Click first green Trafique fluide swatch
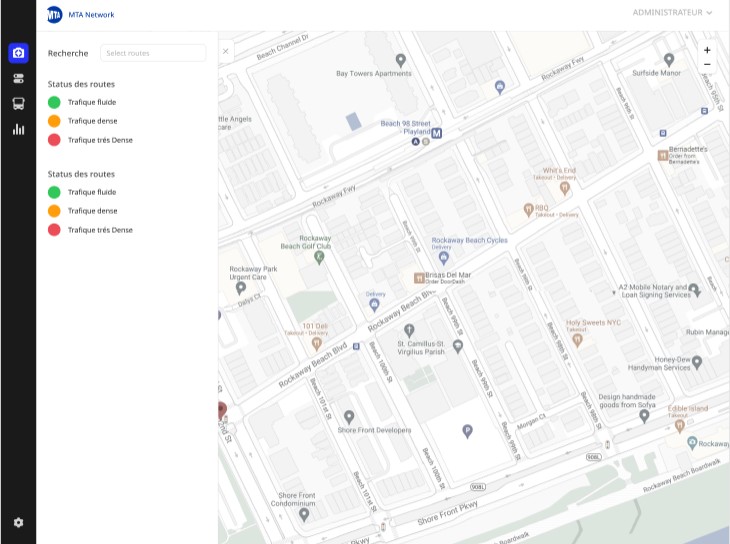The image size is (730, 544). tap(54, 102)
